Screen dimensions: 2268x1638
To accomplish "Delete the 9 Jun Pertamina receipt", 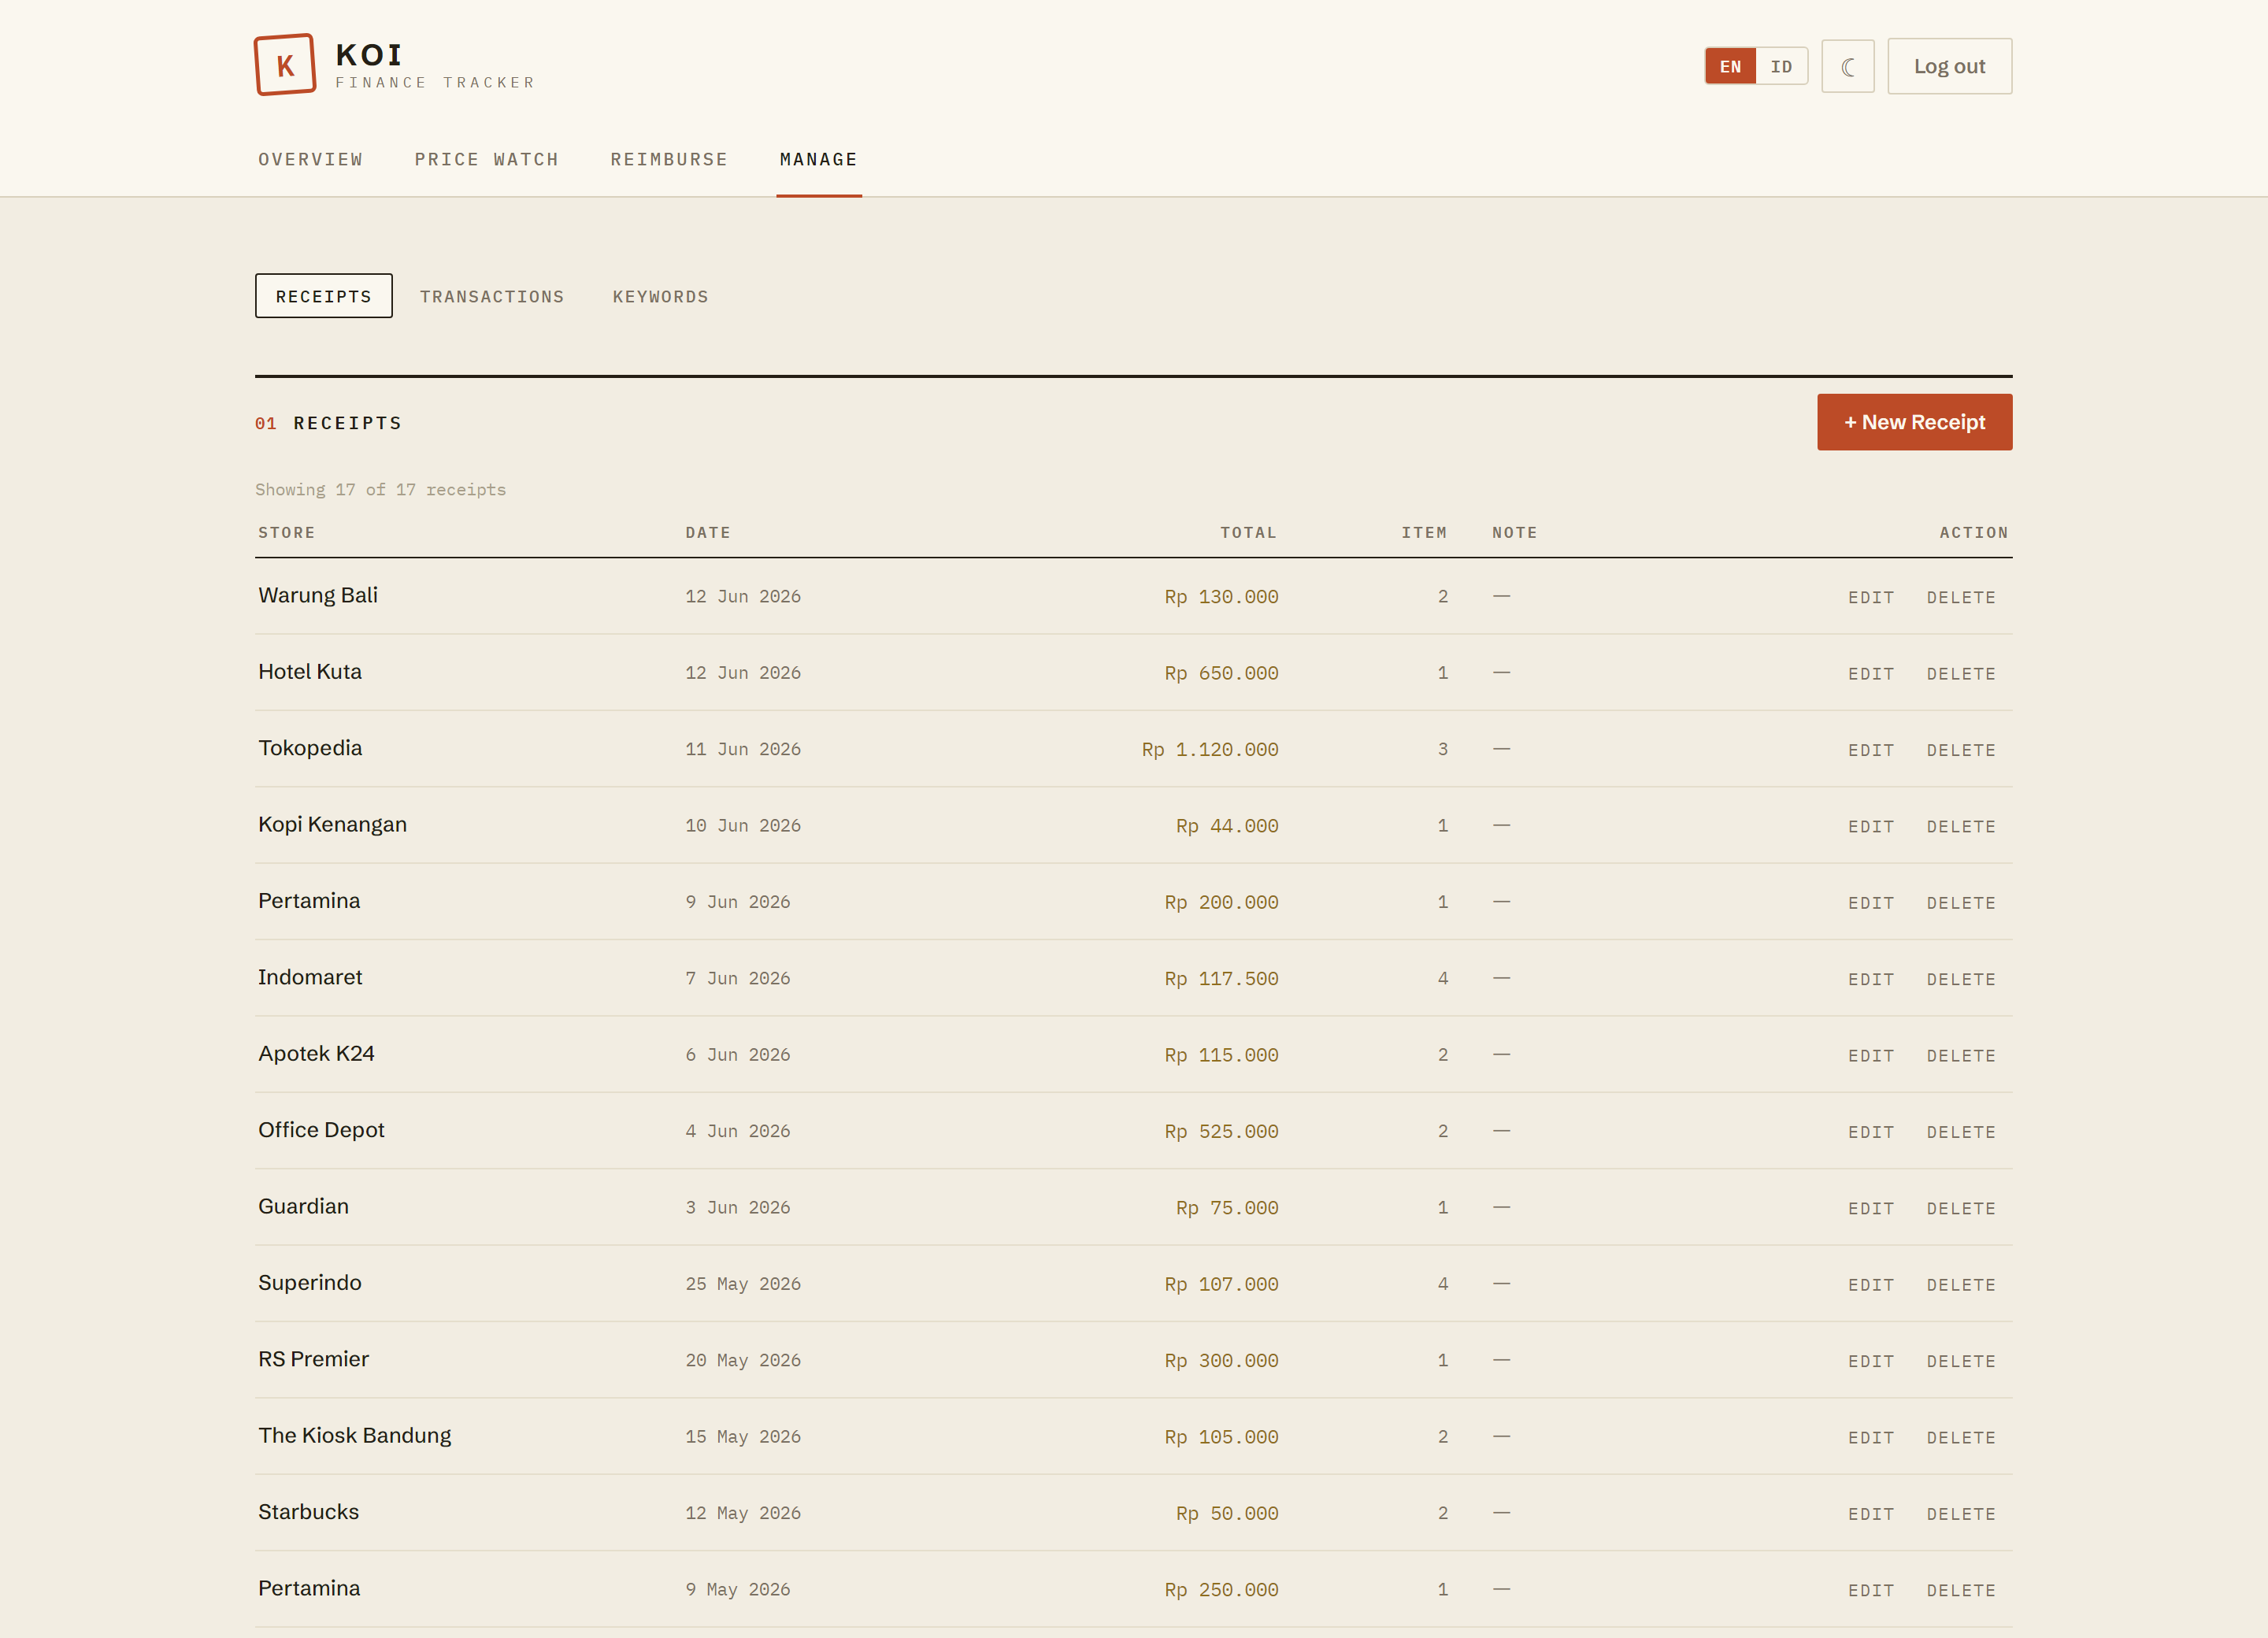I will point(1961,903).
